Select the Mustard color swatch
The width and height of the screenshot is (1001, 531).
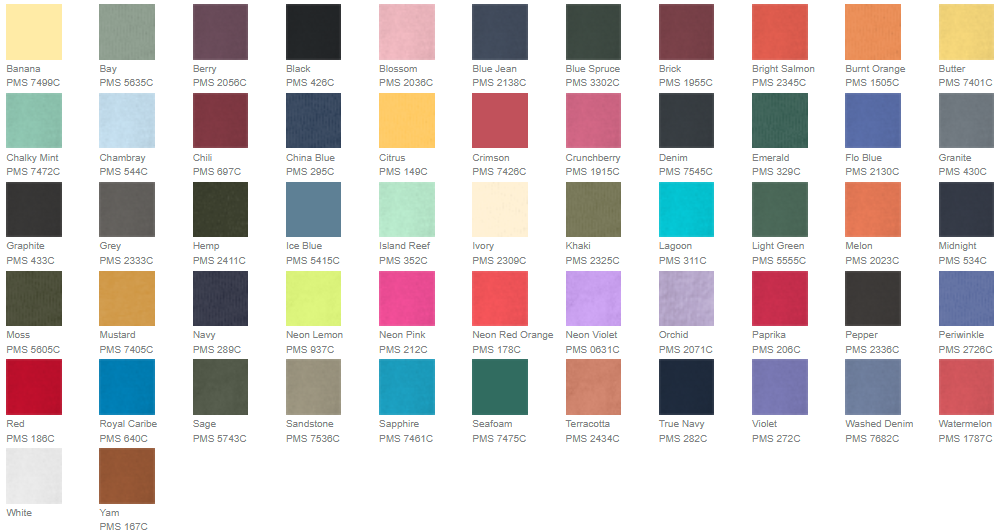pos(127,298)
